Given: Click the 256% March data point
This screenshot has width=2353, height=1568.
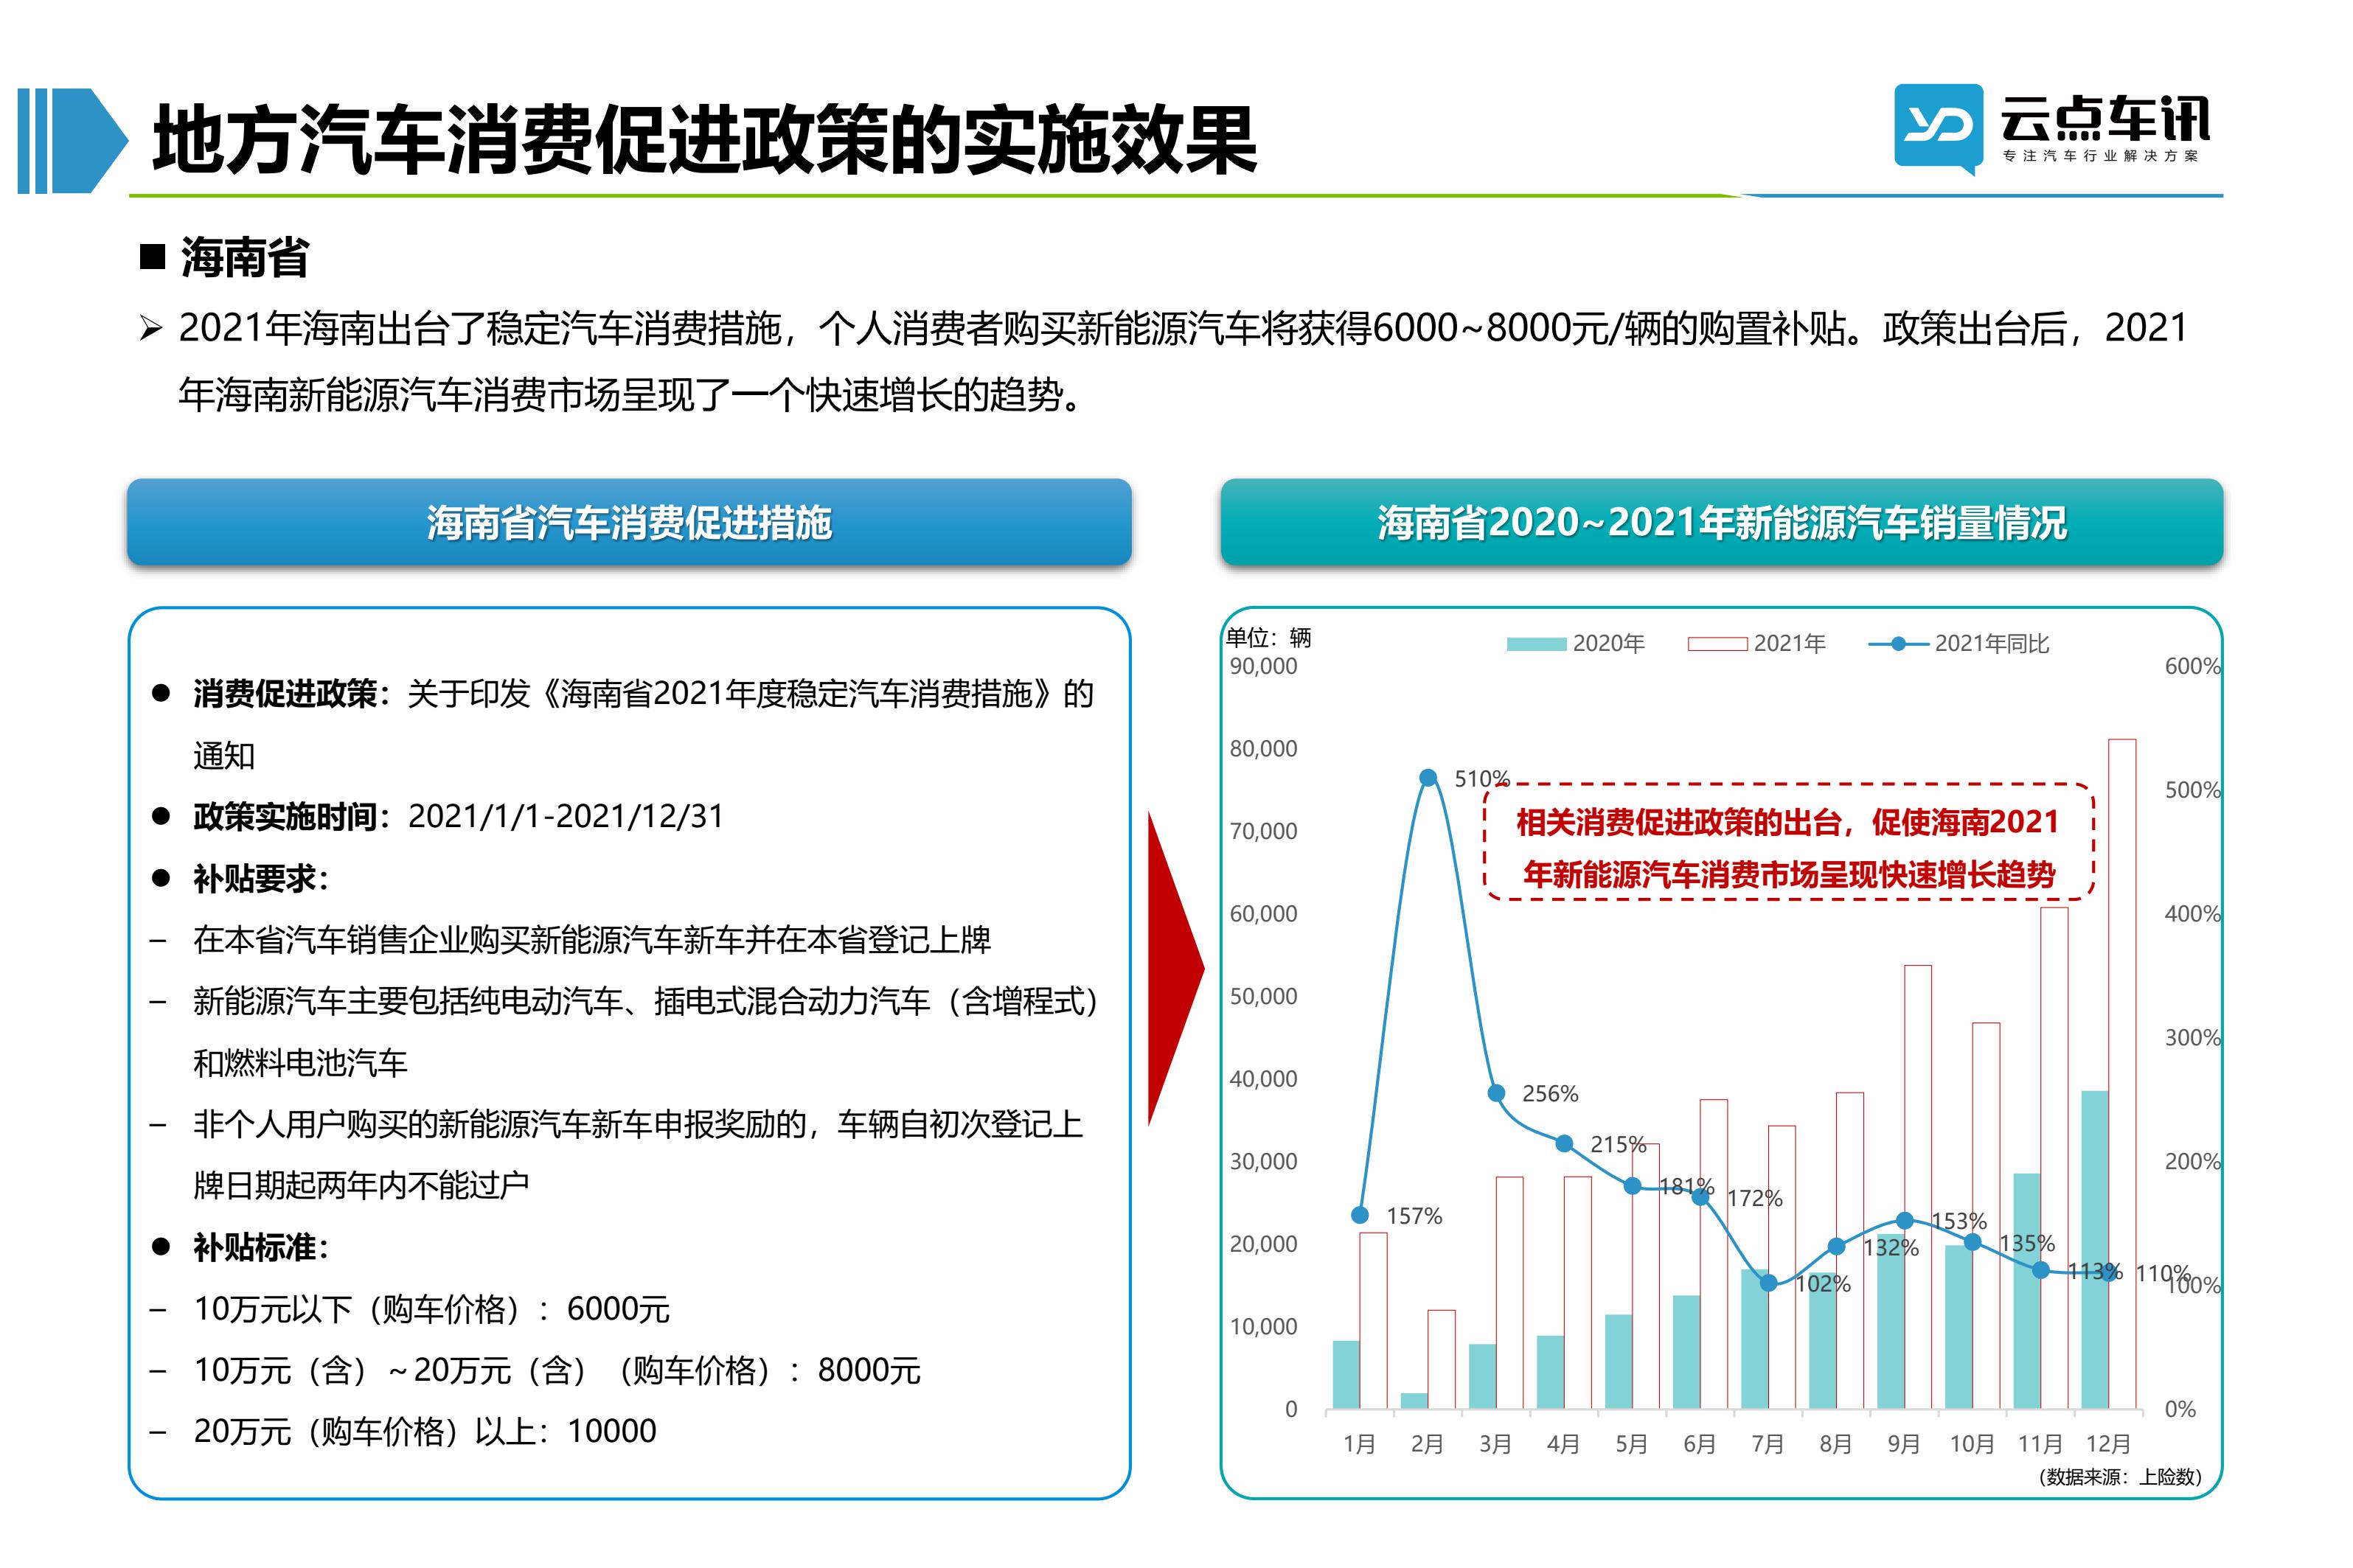Looking at the screenshot, I should pos(1496,1093).
